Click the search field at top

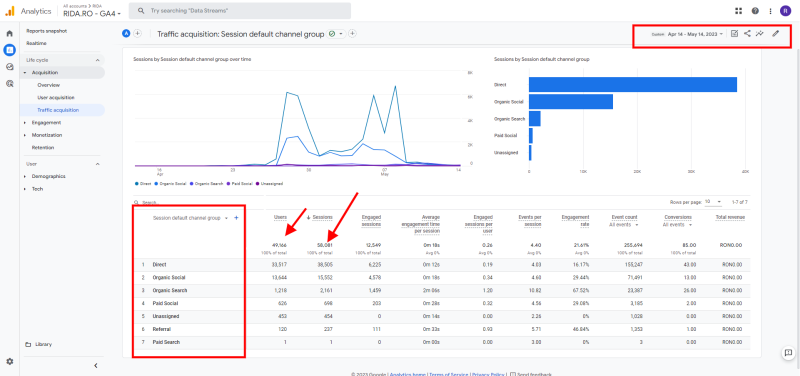(x=240, y=11)
